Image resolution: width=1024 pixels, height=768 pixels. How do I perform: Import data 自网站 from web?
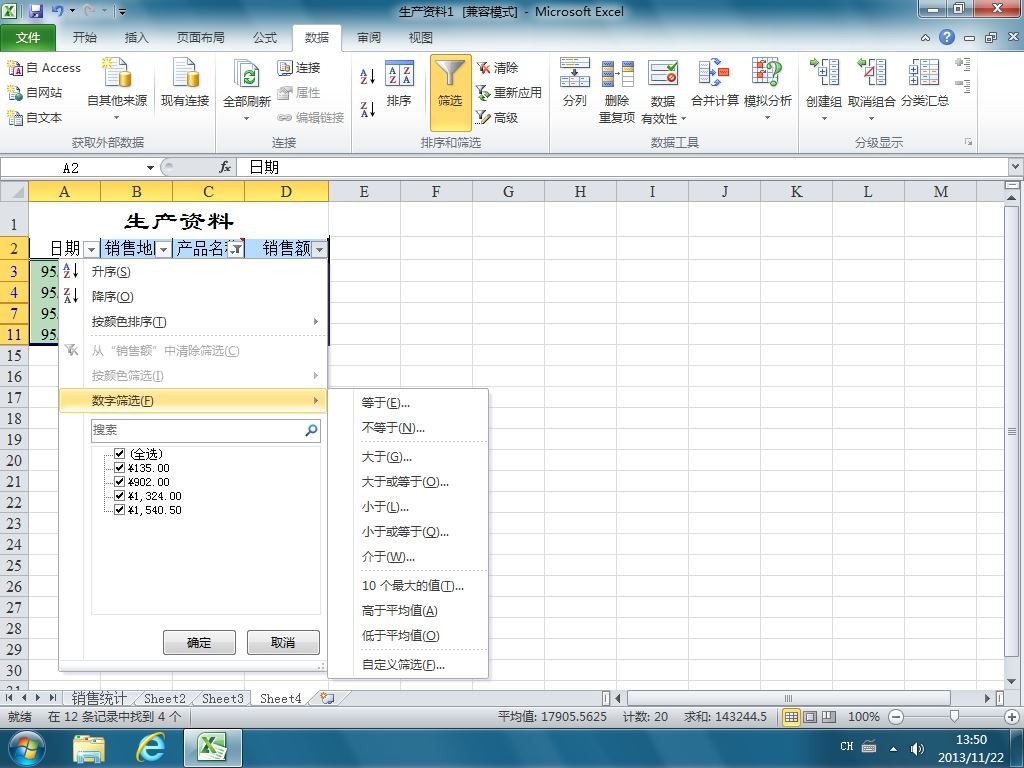tap(35, 93)
